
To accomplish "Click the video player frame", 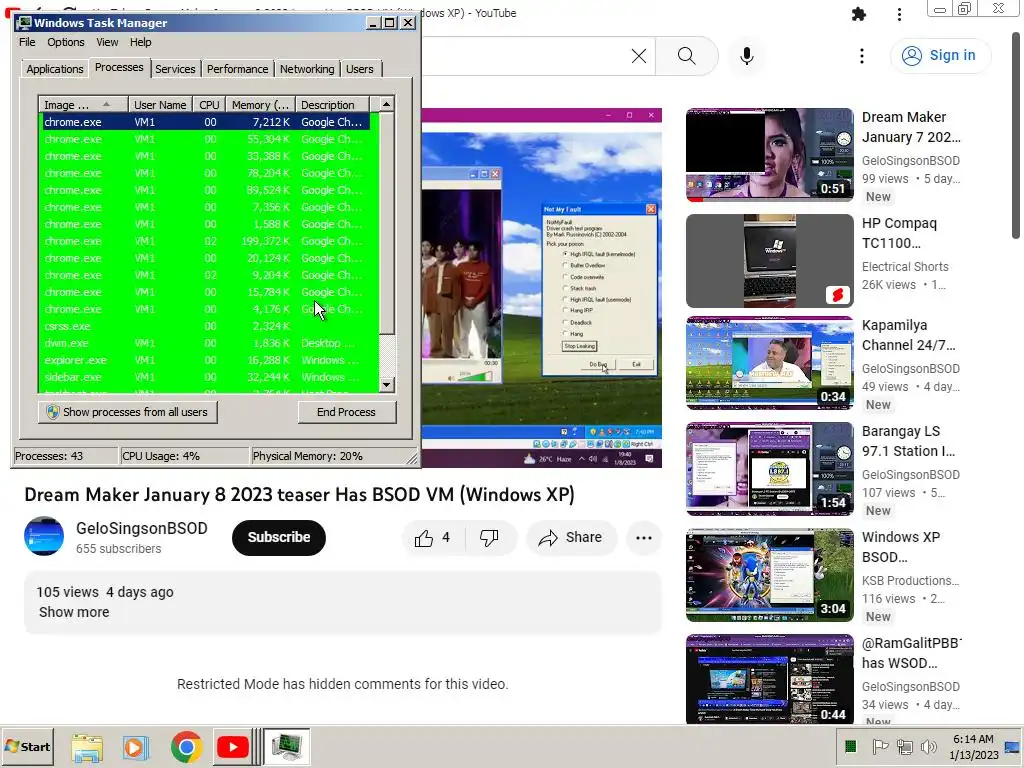I will [541, 287].
